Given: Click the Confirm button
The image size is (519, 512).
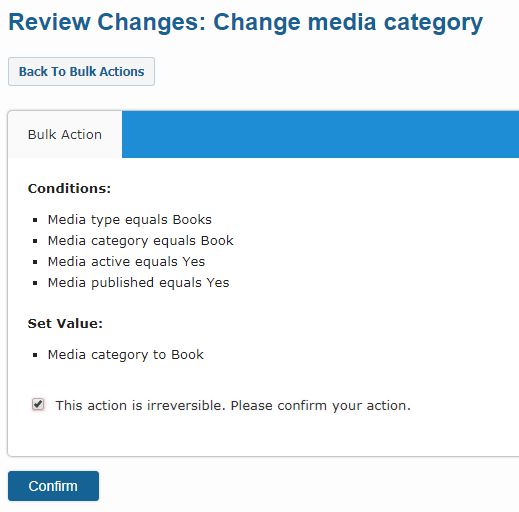Looking at the screenshot, I should click(53, 486).
